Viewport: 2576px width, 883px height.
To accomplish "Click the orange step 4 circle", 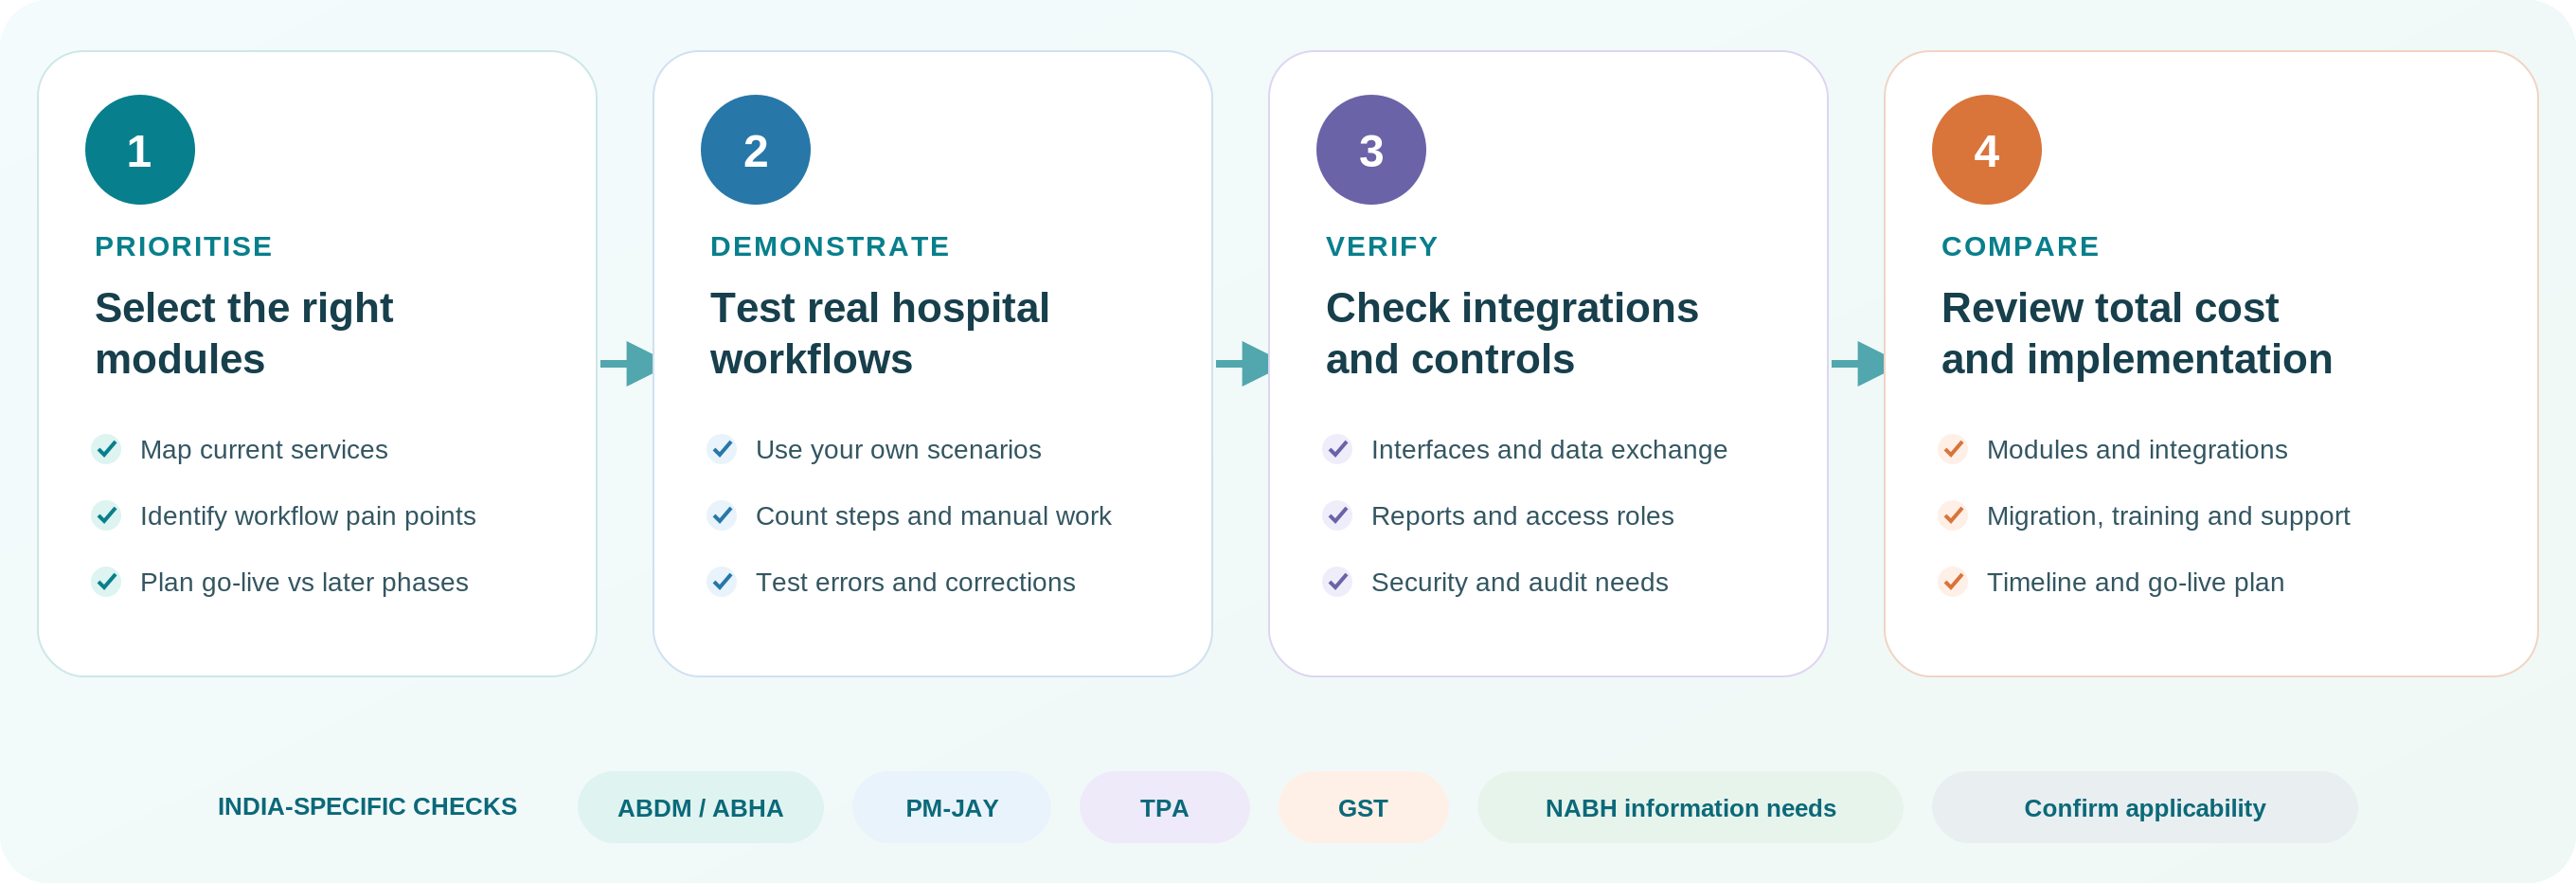I will click(1986, 150).
